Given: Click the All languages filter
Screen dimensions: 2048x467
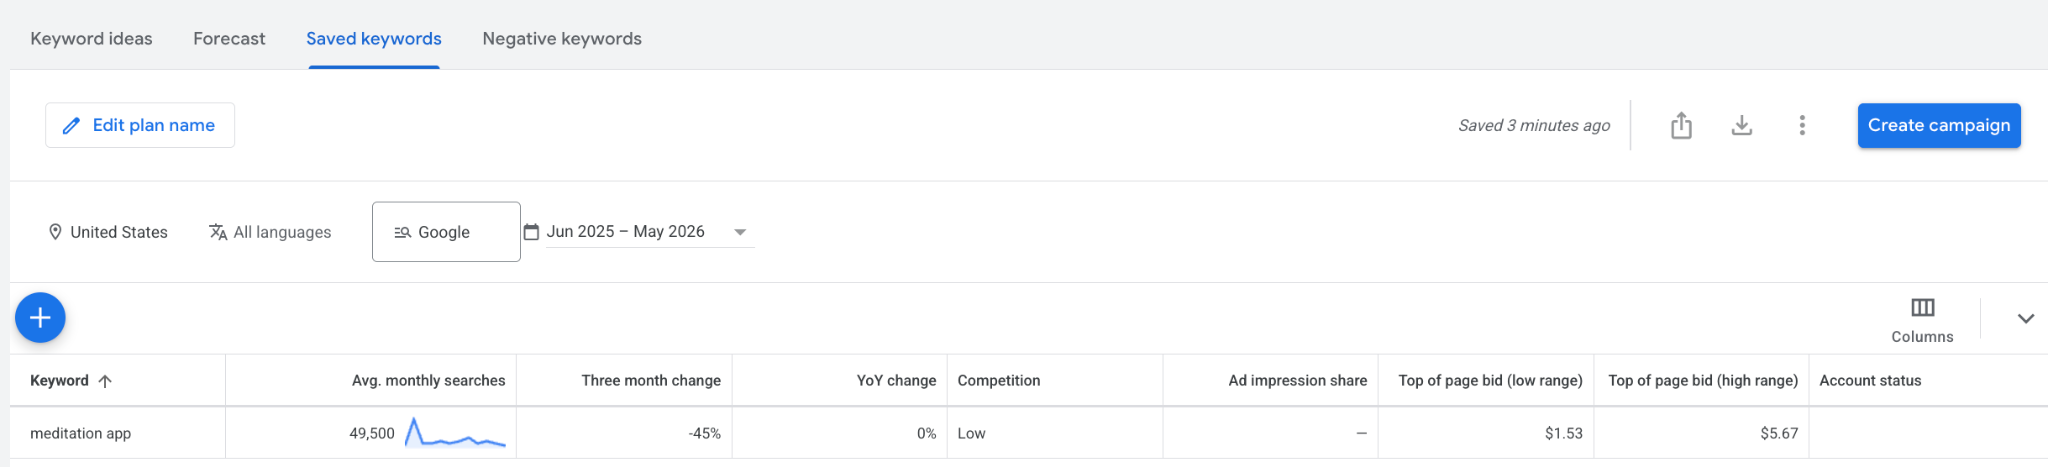Looking at the screenshot, I should 270,232.
